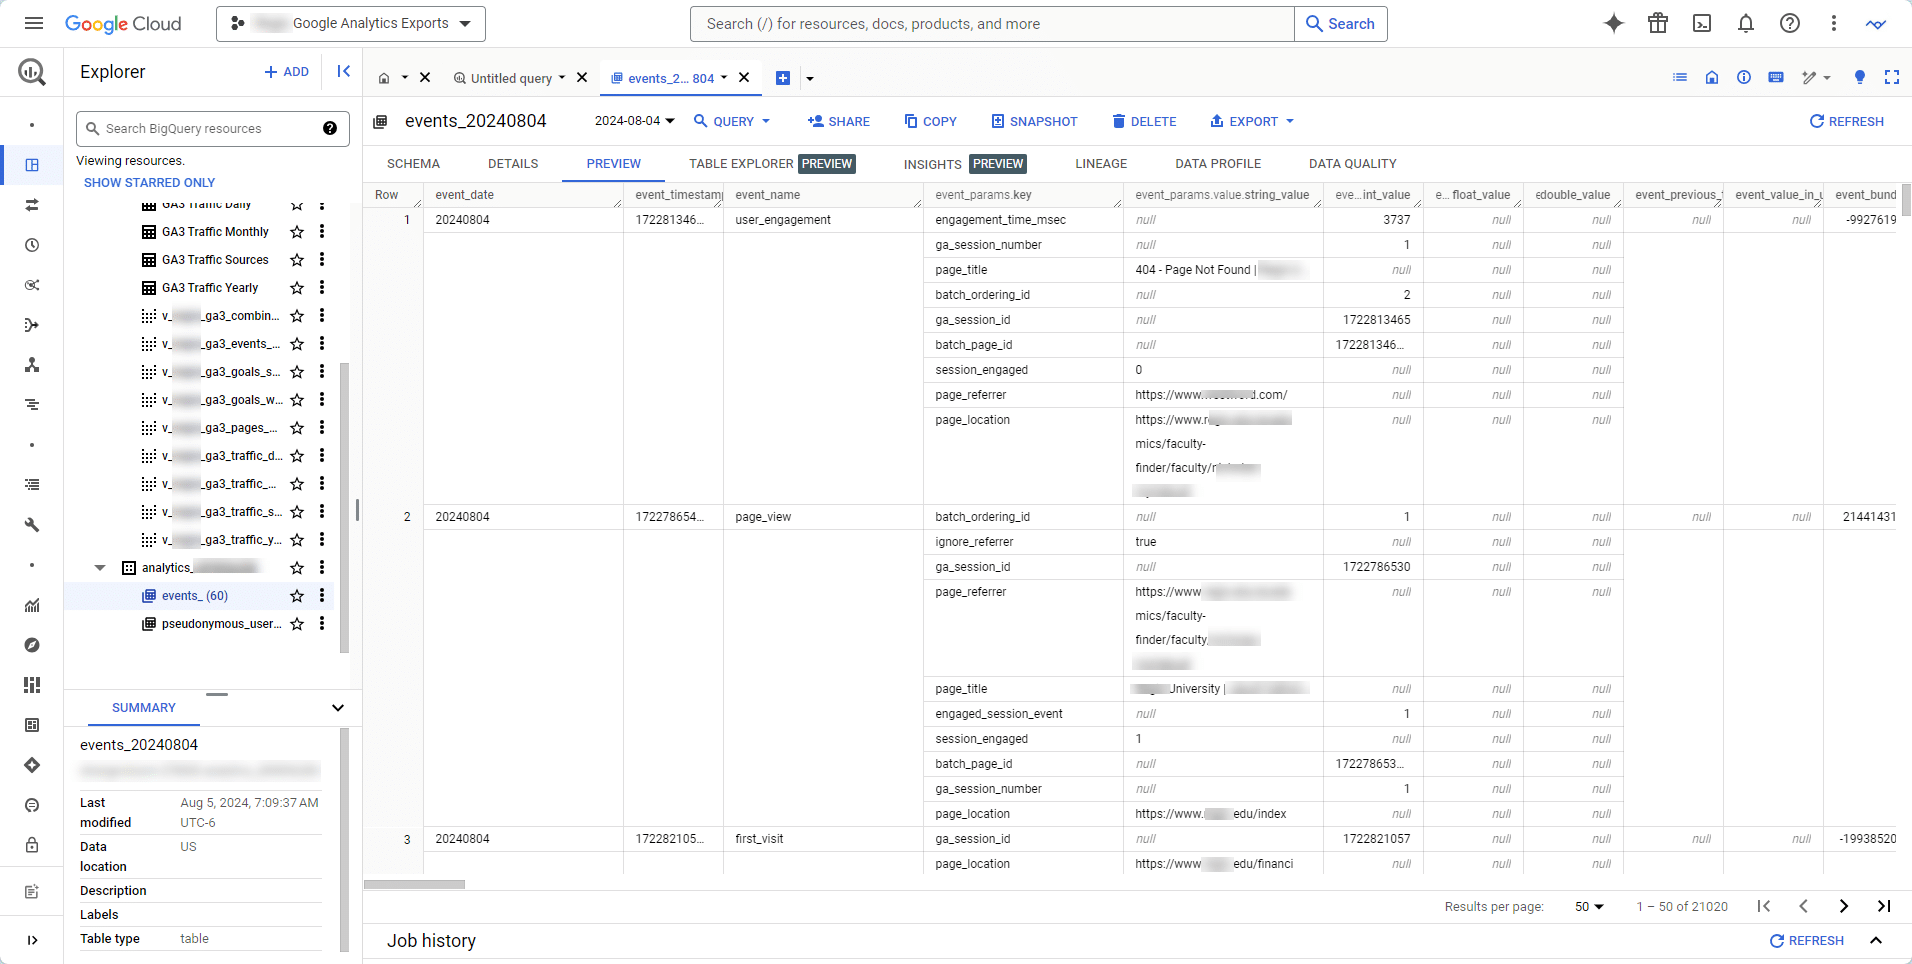Viewport: 1912px width, 964px height.
Task: Collapse the analytics dataset in Explorer
Action: pyautogui.click(x=99, y=566)
